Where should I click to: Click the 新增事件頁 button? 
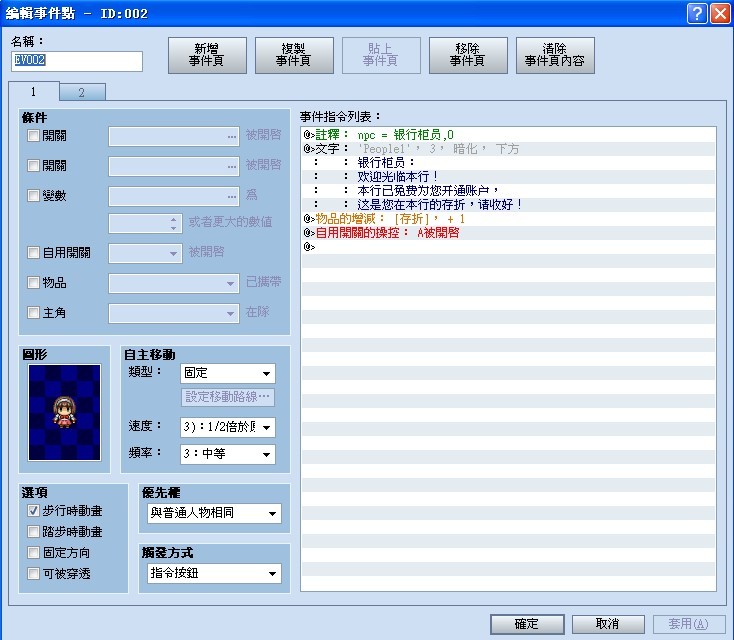[x=207, y=55]
